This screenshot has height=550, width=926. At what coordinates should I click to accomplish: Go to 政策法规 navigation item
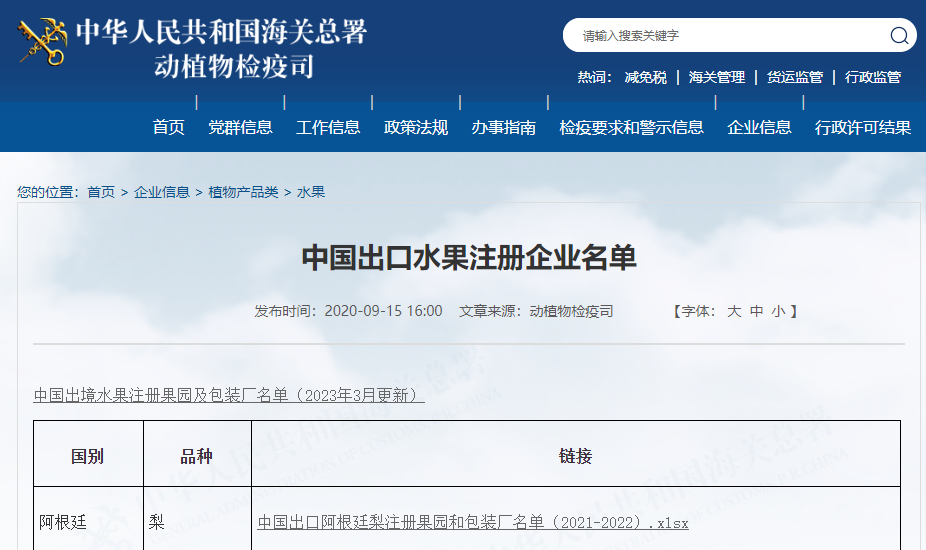pyautogui.click(x=416, y=127)
